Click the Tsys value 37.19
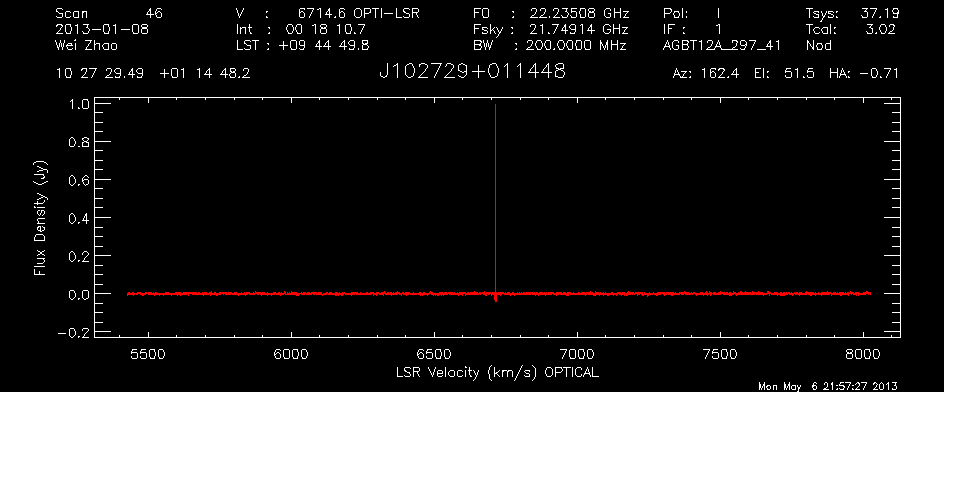This screenshot has width=962, height=490. tap(880, 13)
